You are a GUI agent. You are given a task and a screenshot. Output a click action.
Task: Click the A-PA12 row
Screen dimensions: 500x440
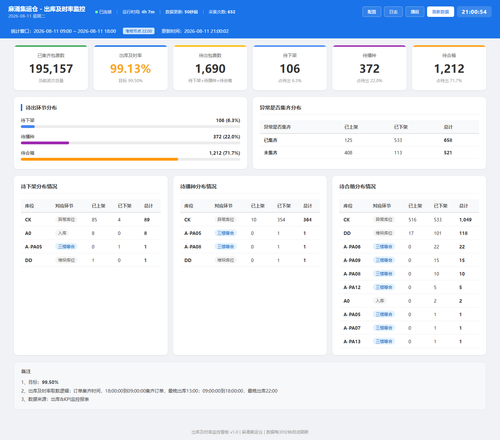tap(409, 287)
